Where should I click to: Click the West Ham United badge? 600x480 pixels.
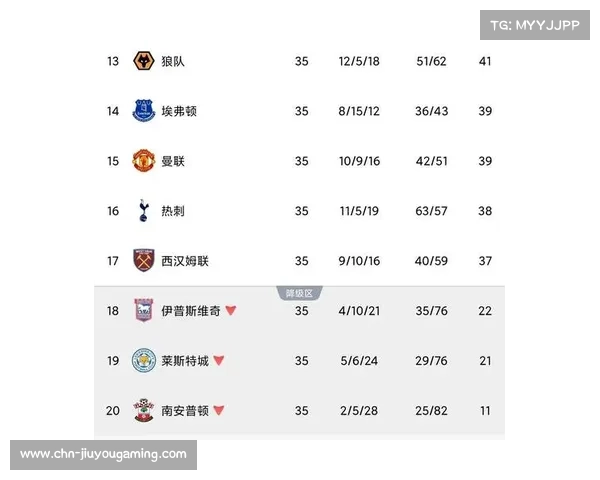[x=143, y=260]
